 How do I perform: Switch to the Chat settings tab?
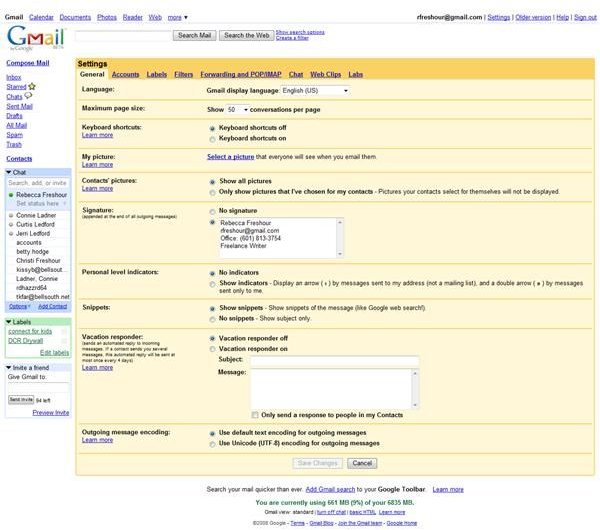tap(296, 74)
